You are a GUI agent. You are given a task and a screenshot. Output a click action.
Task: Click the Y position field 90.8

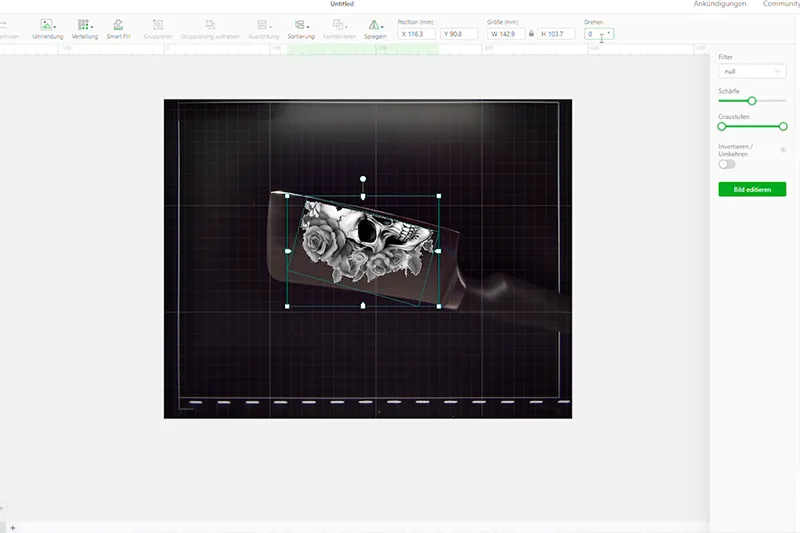pyautogui.click(x=459, y=34)
